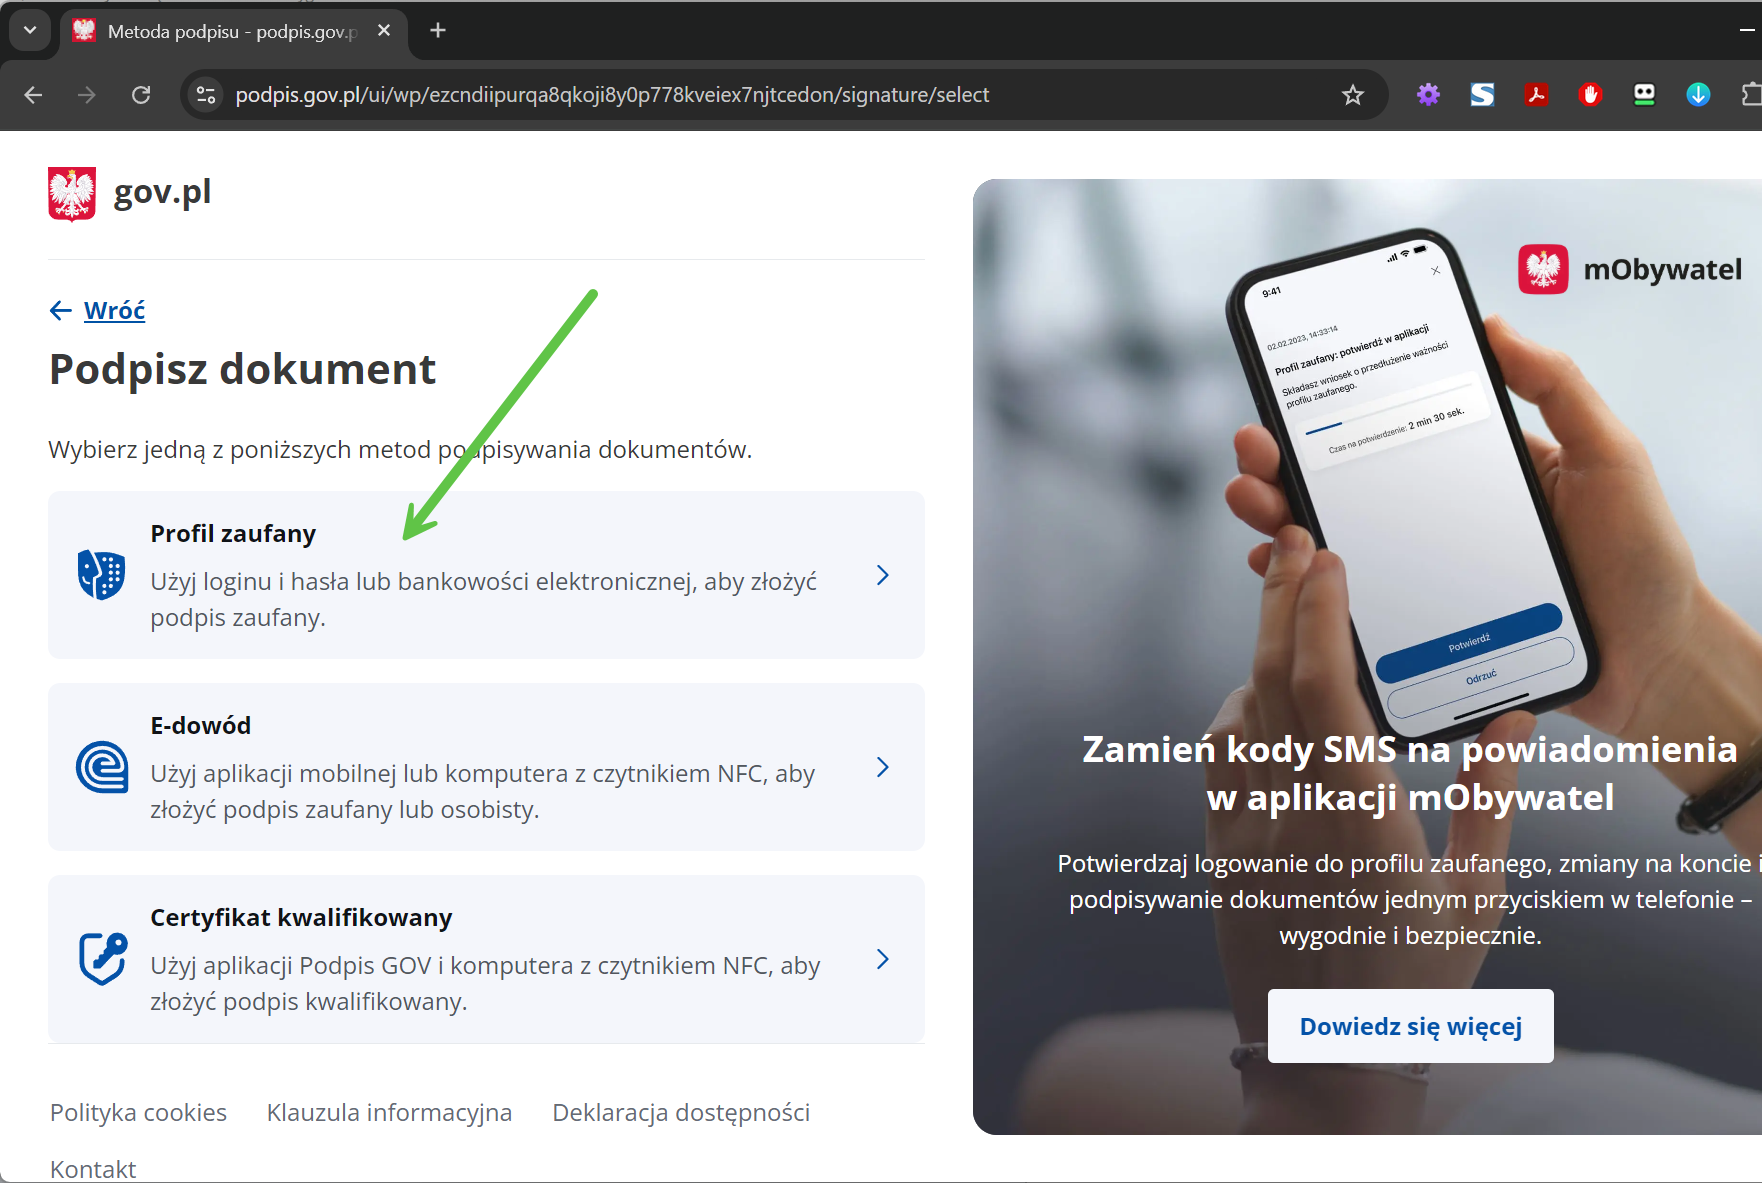Open the Polityka cookies link
Viewport: 1762px width, 1183px height.
(138, 1112)
